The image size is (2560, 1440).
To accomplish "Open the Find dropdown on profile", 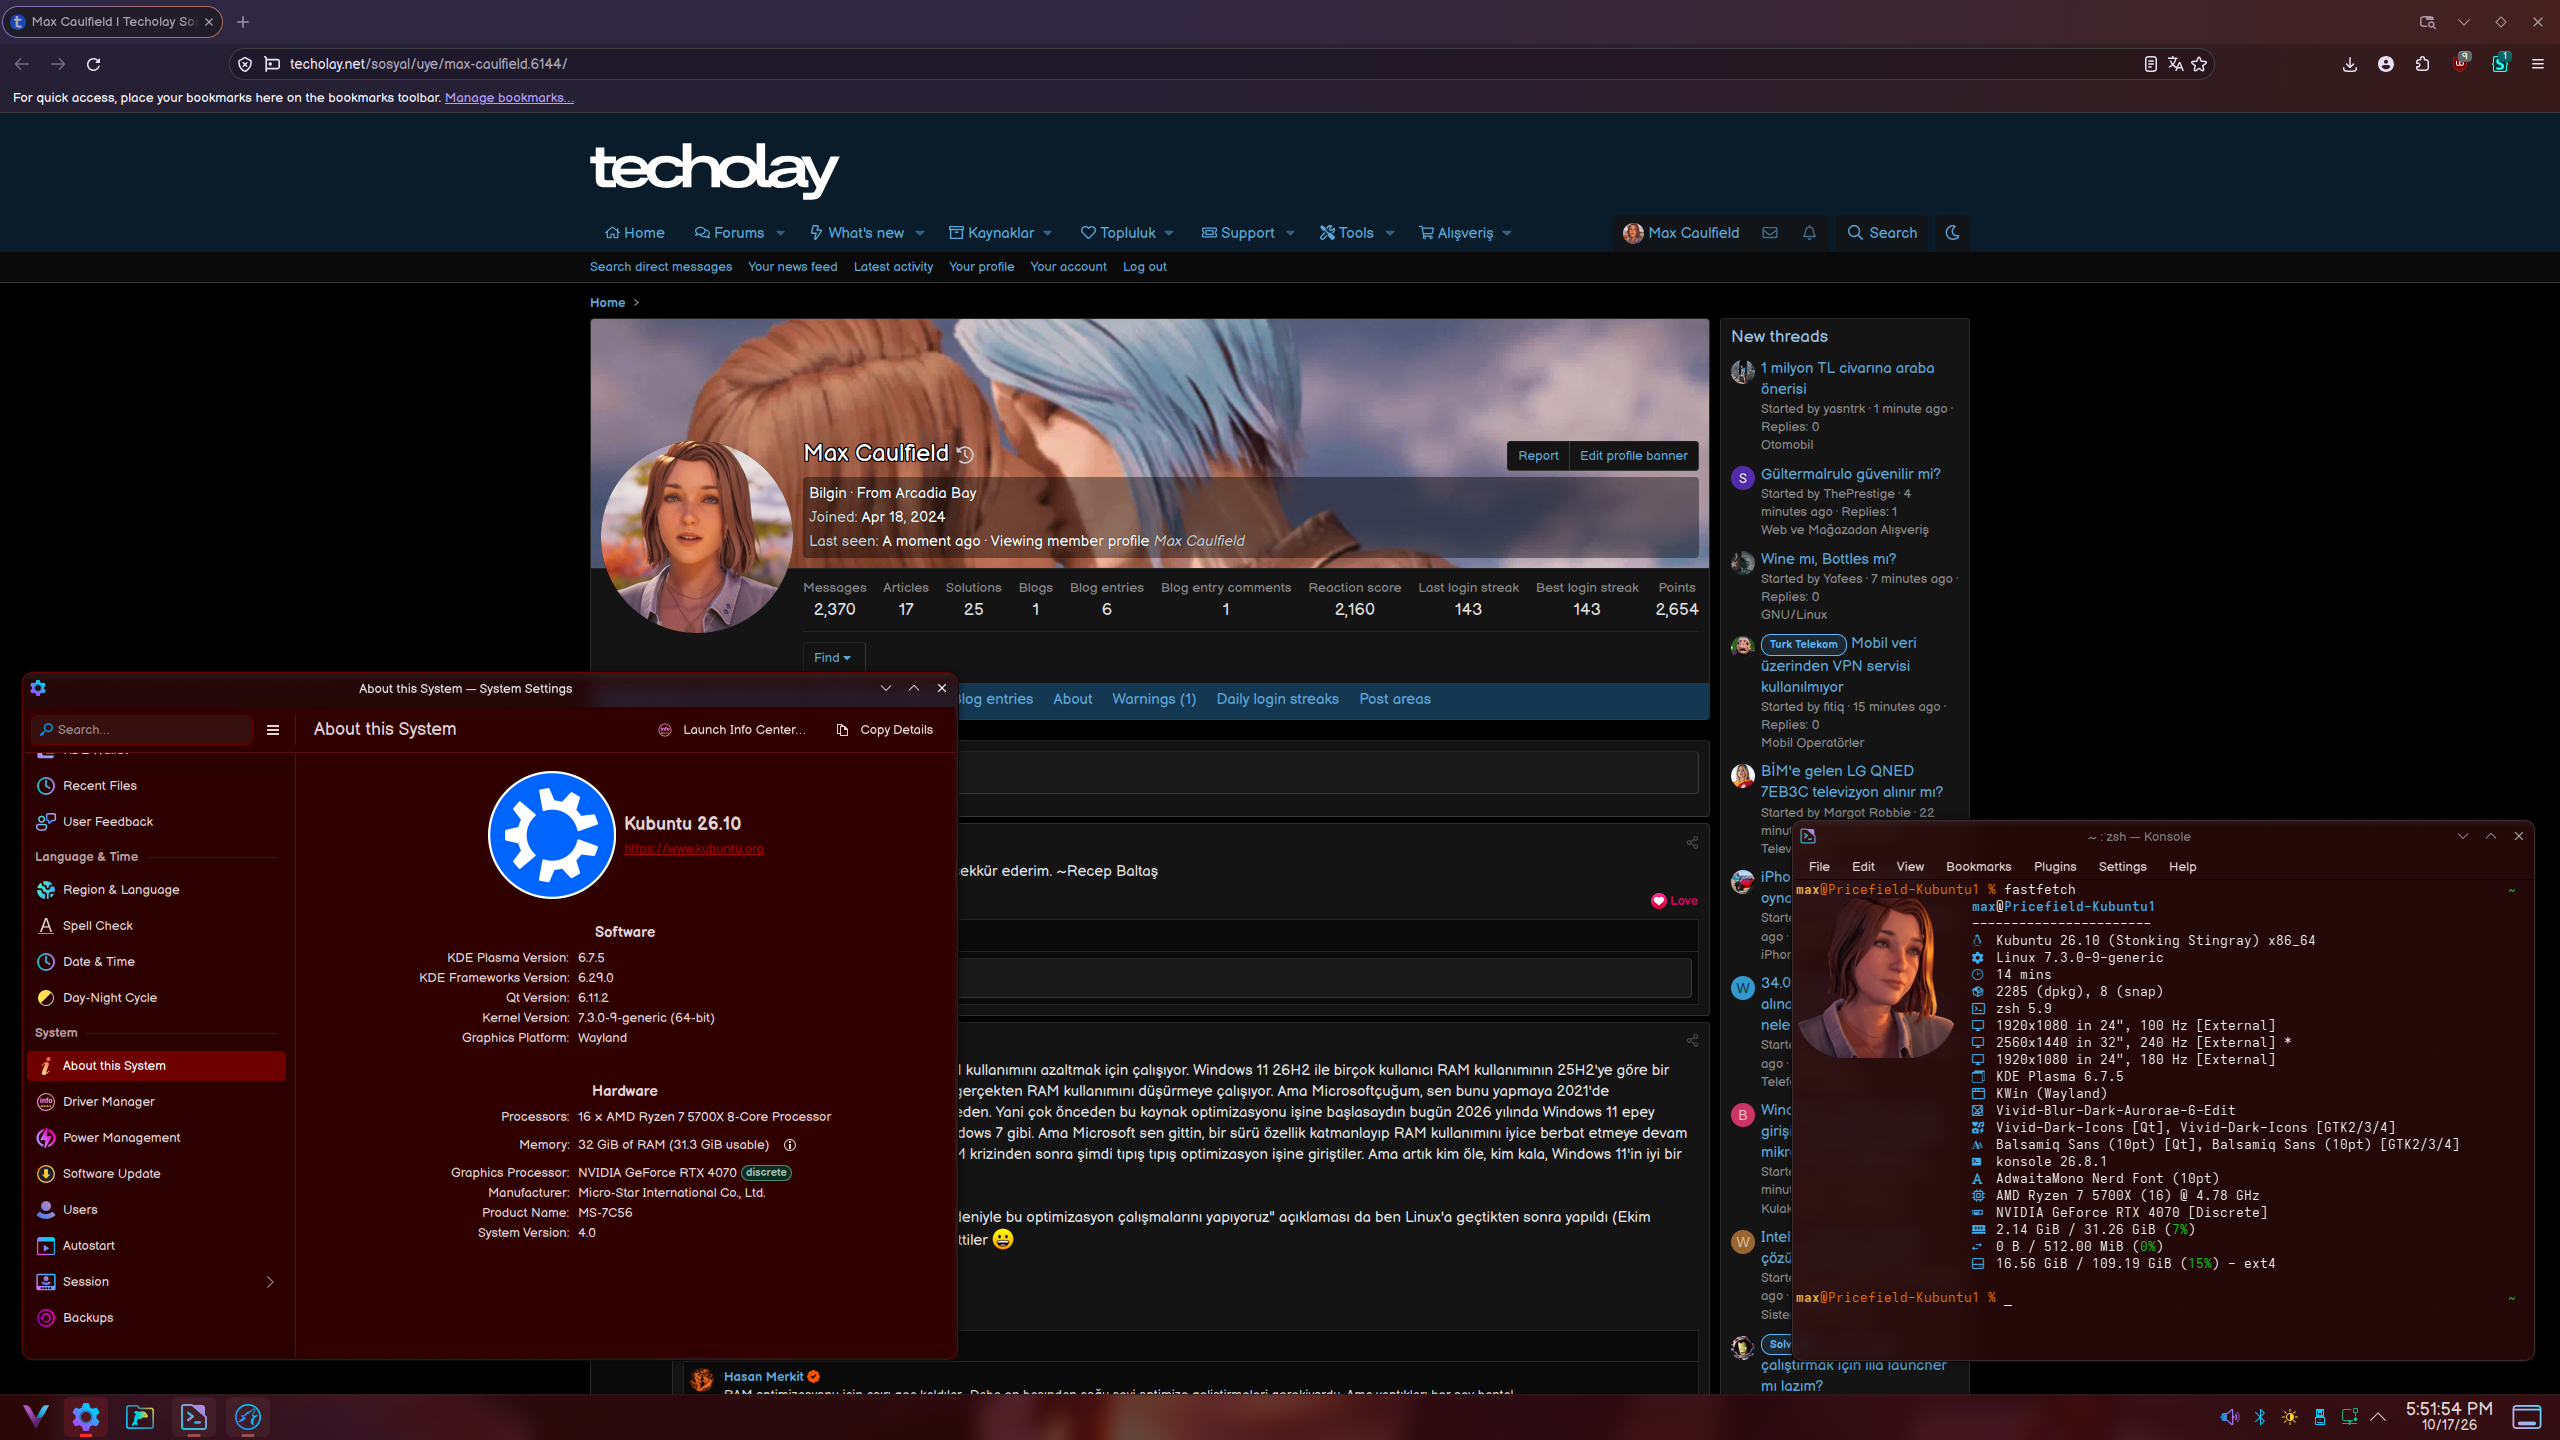I will 833,657.
